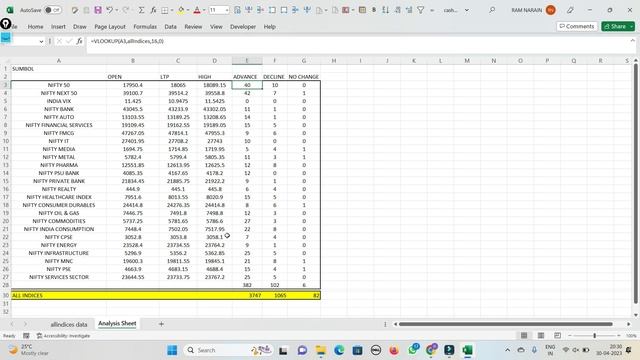Click the Save icon in quick access toolbar

tap(98, 10)
